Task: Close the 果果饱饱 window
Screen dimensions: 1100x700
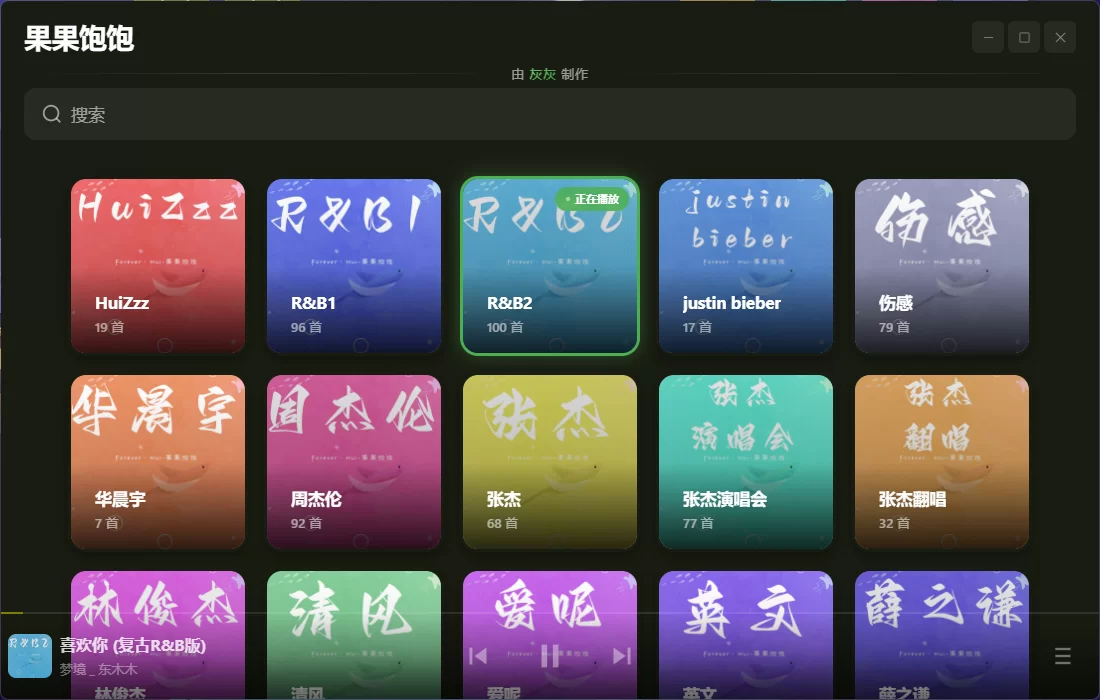Action: [x=1060, y=37]
